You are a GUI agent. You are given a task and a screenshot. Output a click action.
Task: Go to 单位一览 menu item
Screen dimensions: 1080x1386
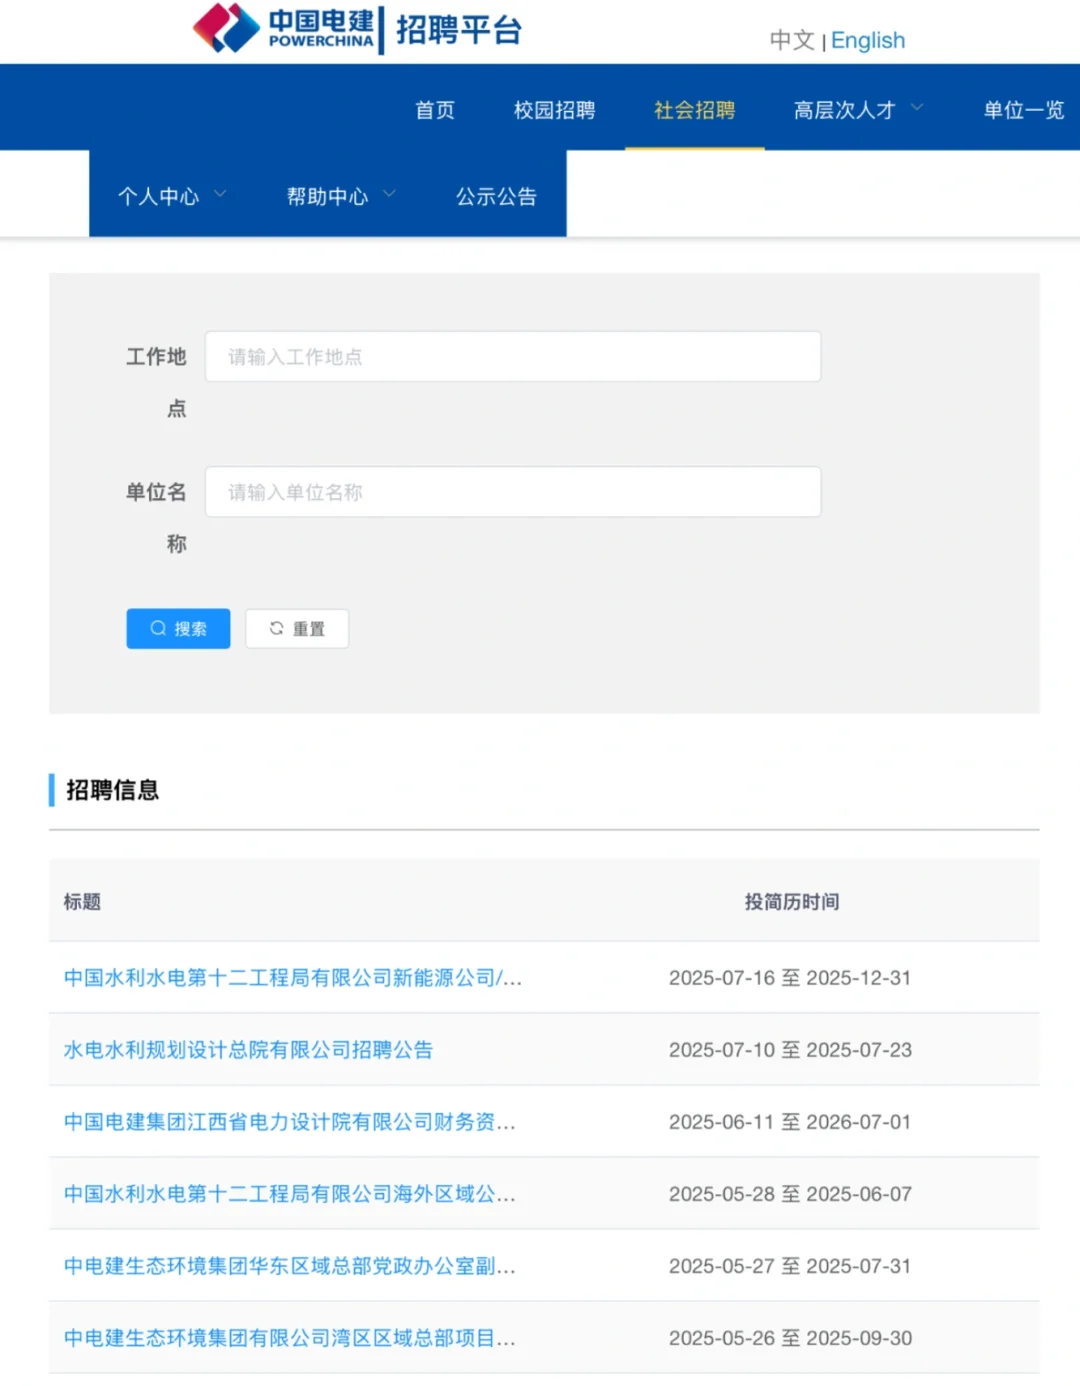point(1024,110)
